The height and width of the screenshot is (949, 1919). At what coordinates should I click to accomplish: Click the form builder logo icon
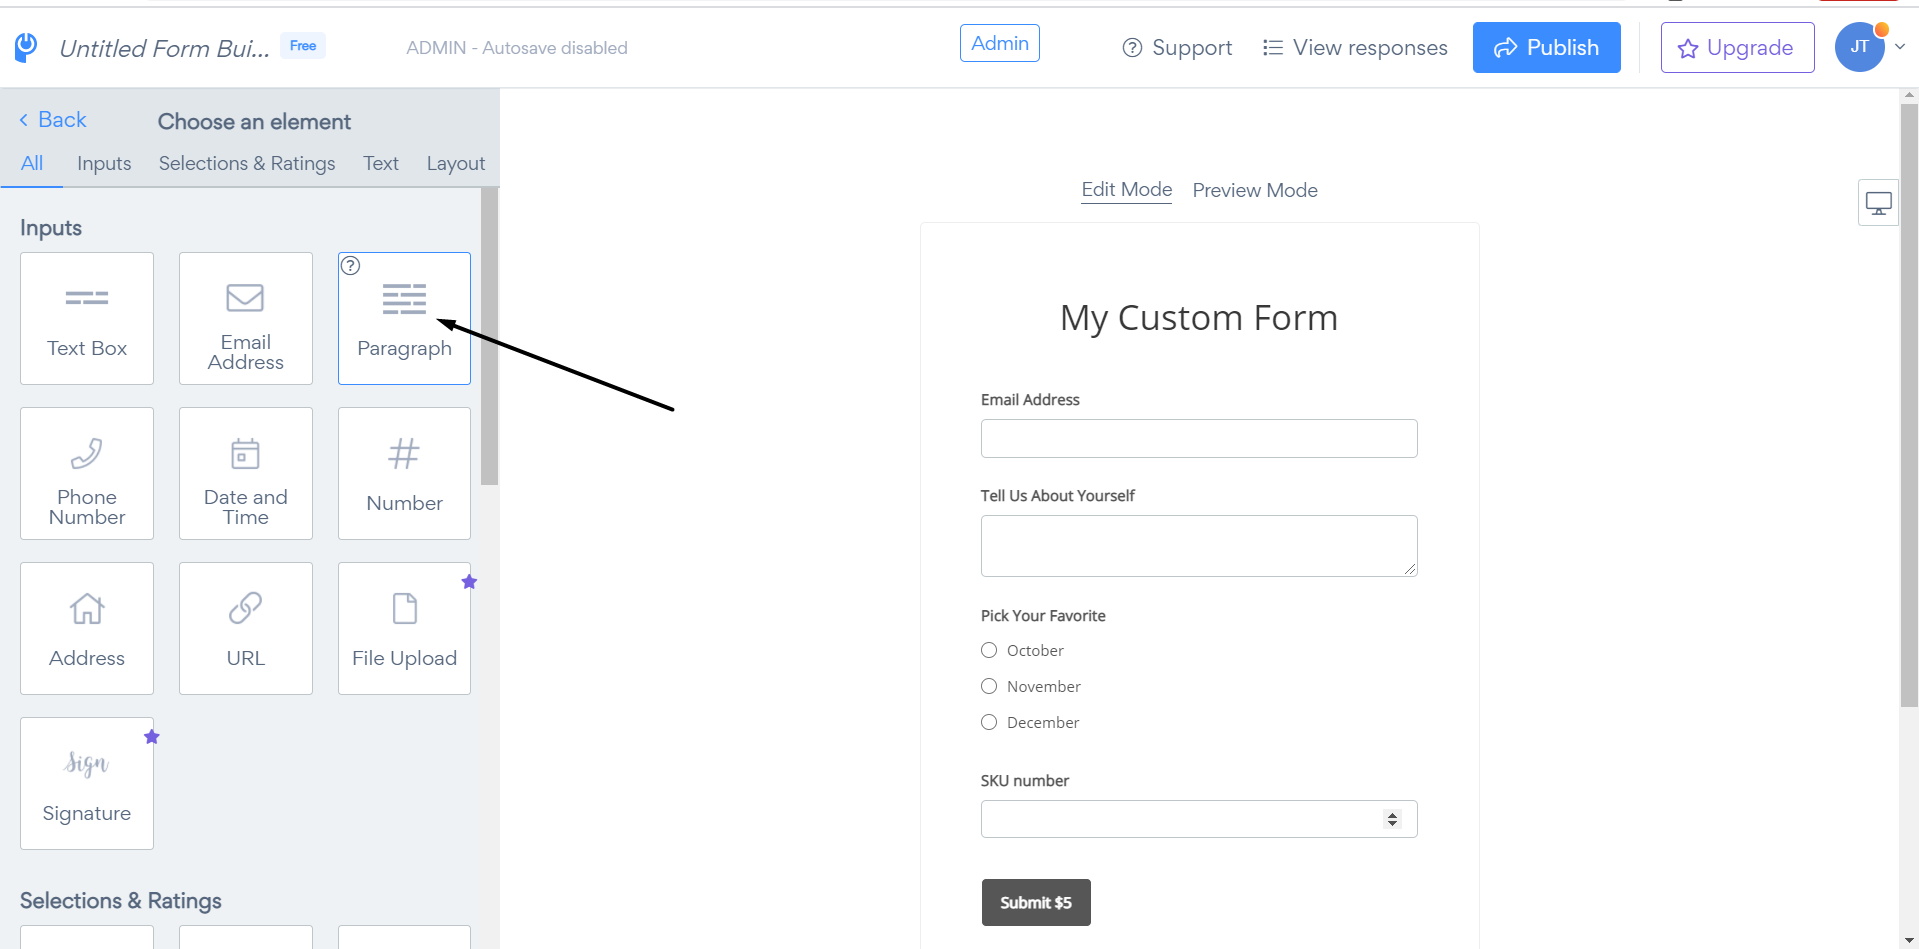pos(26,47)
